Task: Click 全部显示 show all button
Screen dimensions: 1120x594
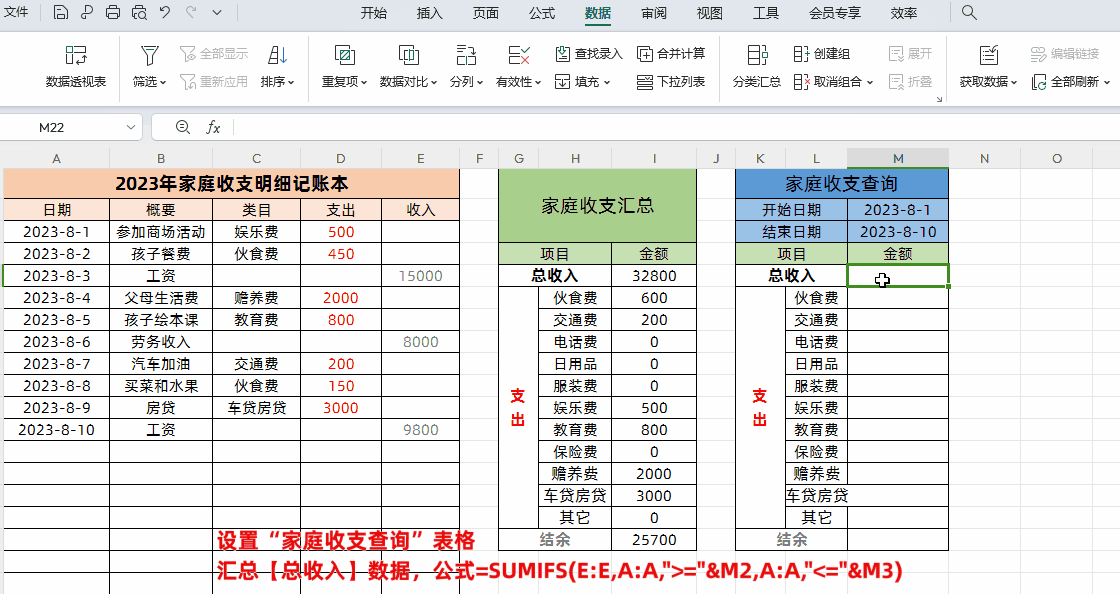Action: point(214,54)
